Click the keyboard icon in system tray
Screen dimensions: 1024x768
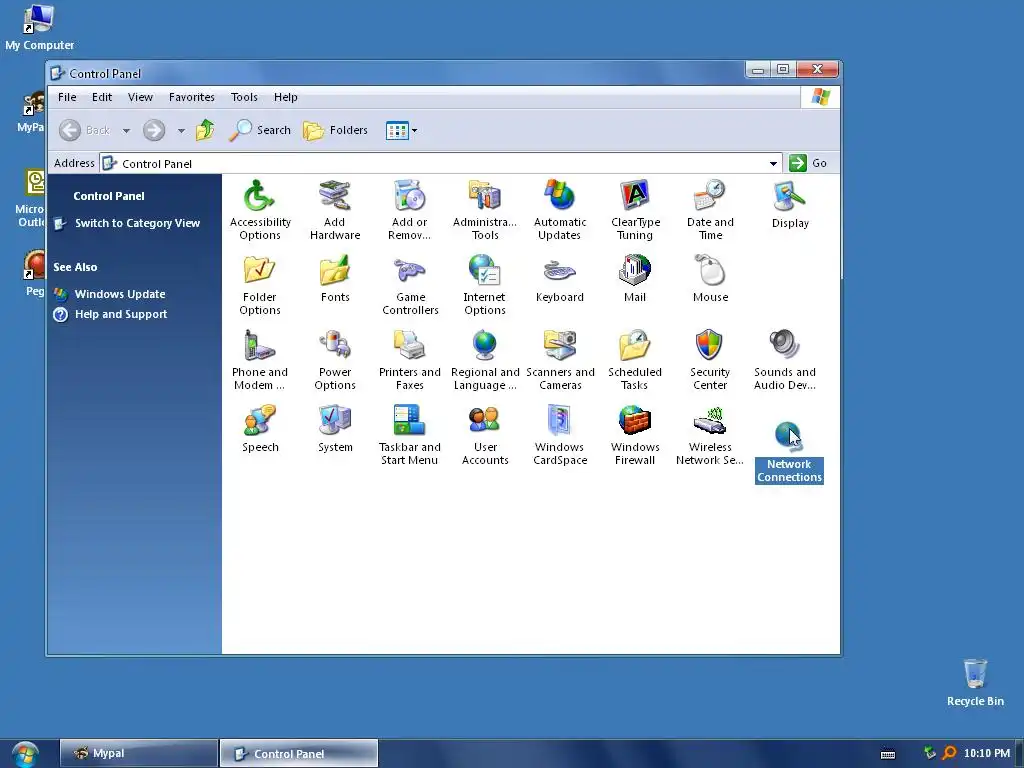point(888,754)
